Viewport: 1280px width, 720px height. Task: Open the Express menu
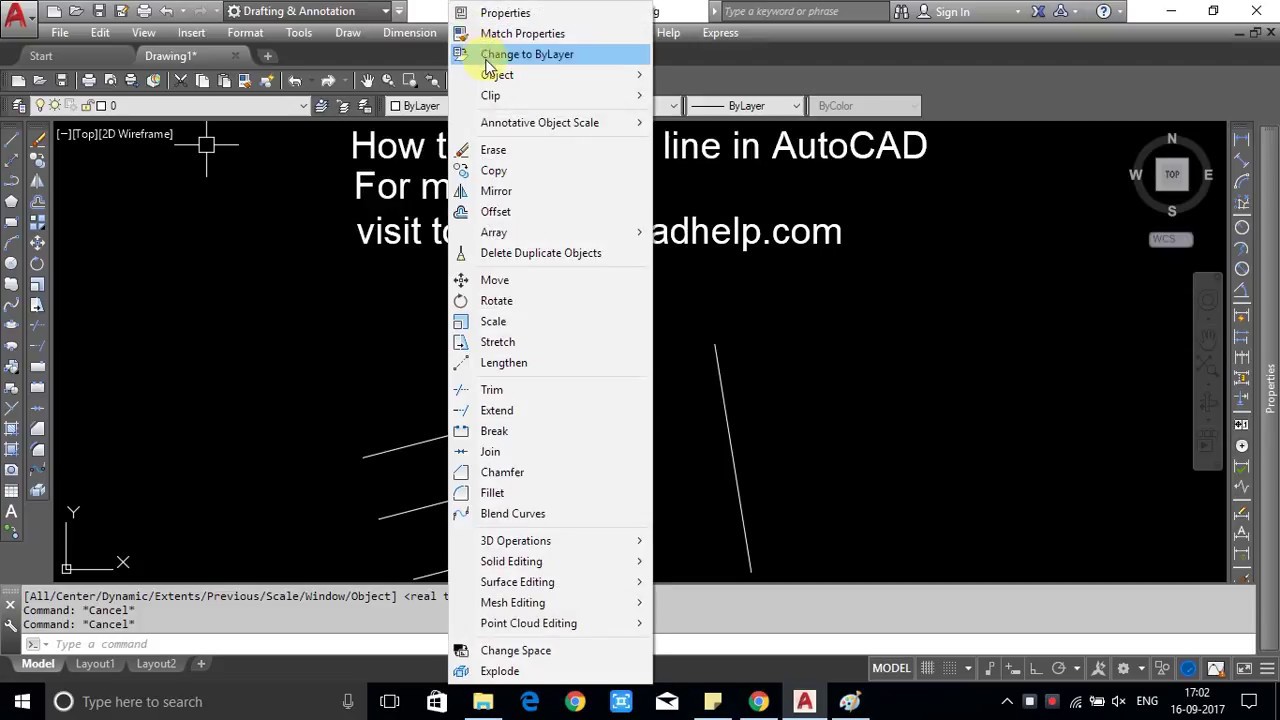[720, 33]
